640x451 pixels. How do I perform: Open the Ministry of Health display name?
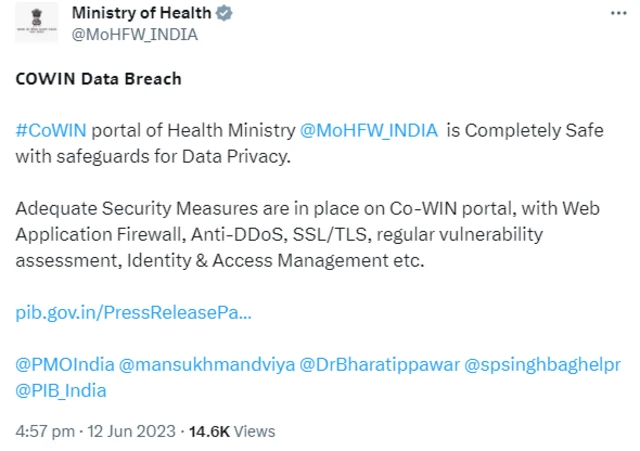[141, 13]
